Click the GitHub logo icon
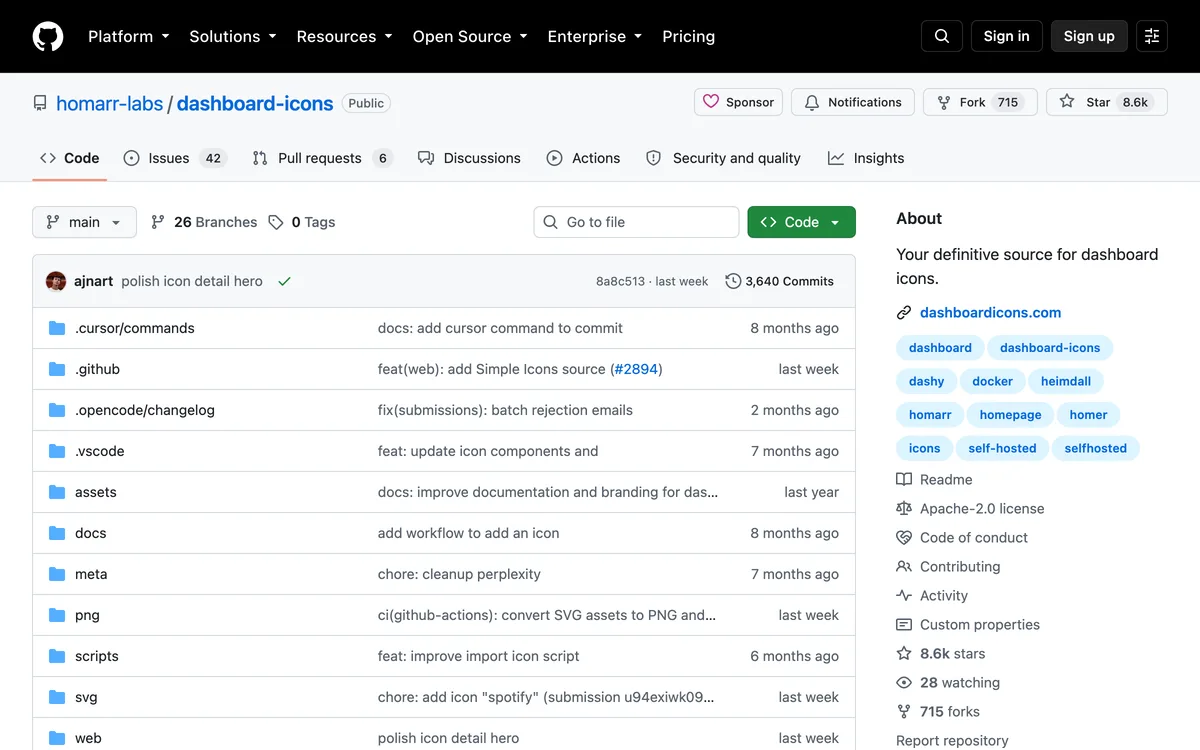This screenshot has height=750, width=1200. 48,36
